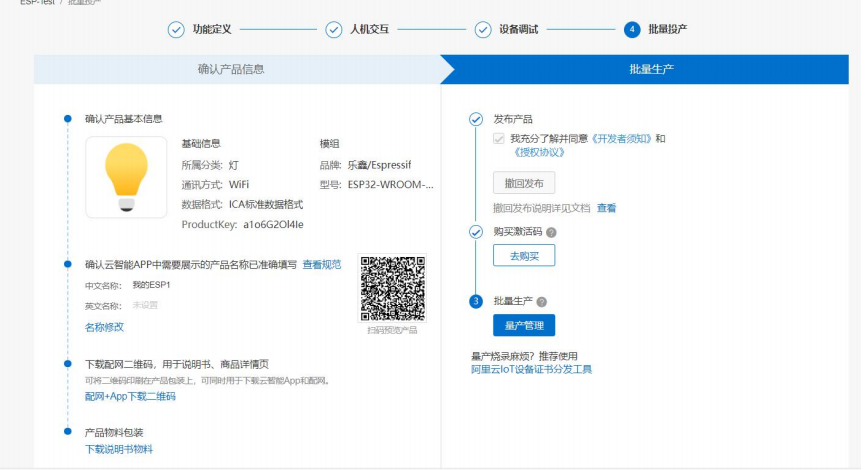Click the step 3 circle beside 批量生产
Viewport: 866px width, 470px height.
coord(476,301)
